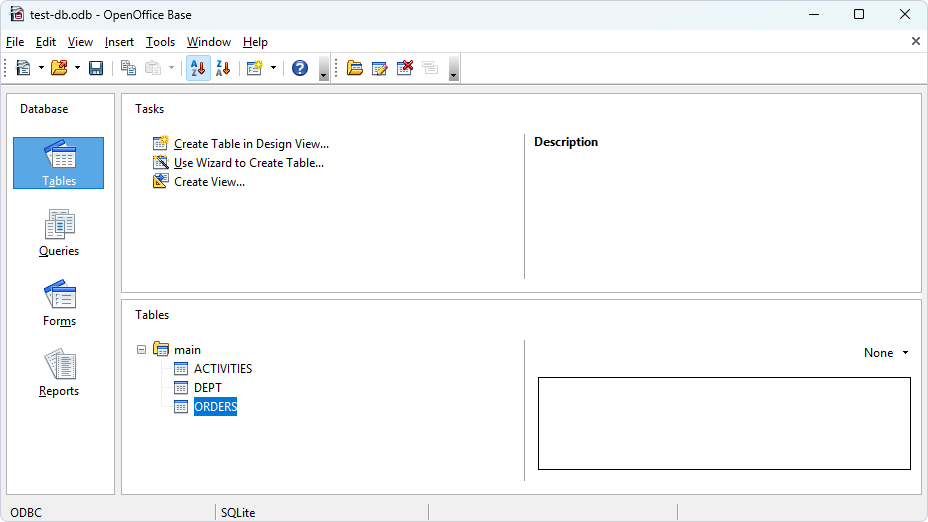Viewport: 928px width, 522px height.
Task: Open the Help menu
Action: 255,42
